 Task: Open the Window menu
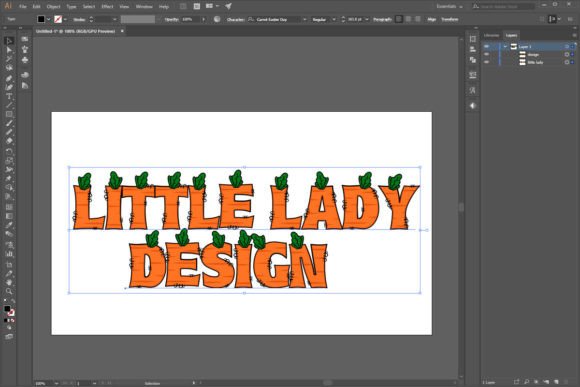coord(144,7)
